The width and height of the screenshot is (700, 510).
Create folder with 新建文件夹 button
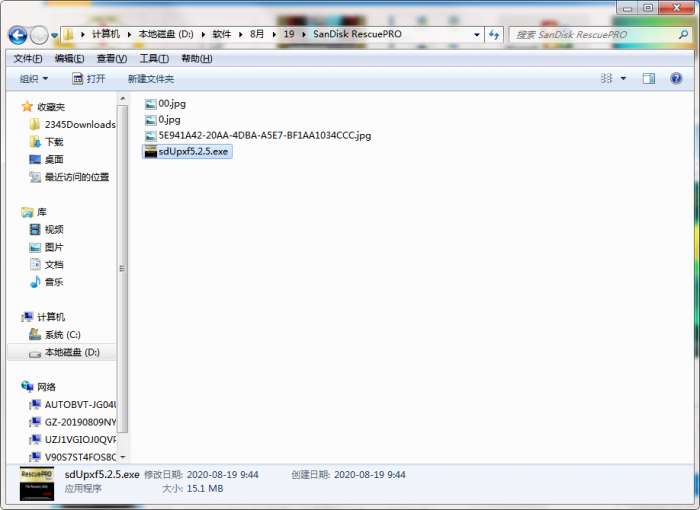(151, 79)
